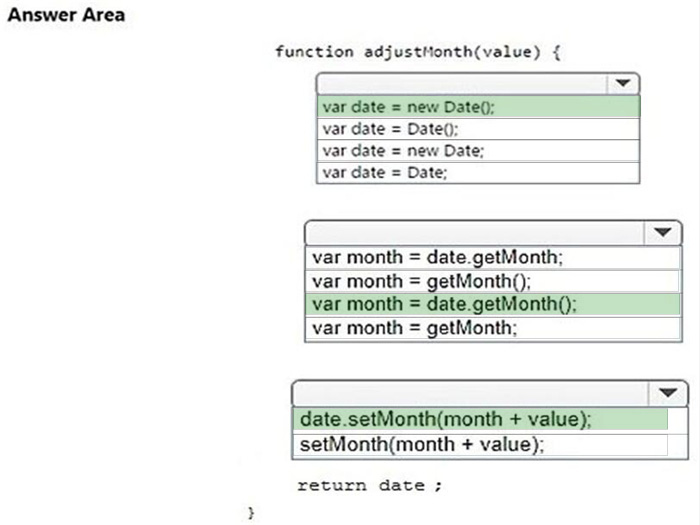Click the third empty combo box field
This screenshot has height=525, width=700.
pyautogui.click(x=471, y=393)
